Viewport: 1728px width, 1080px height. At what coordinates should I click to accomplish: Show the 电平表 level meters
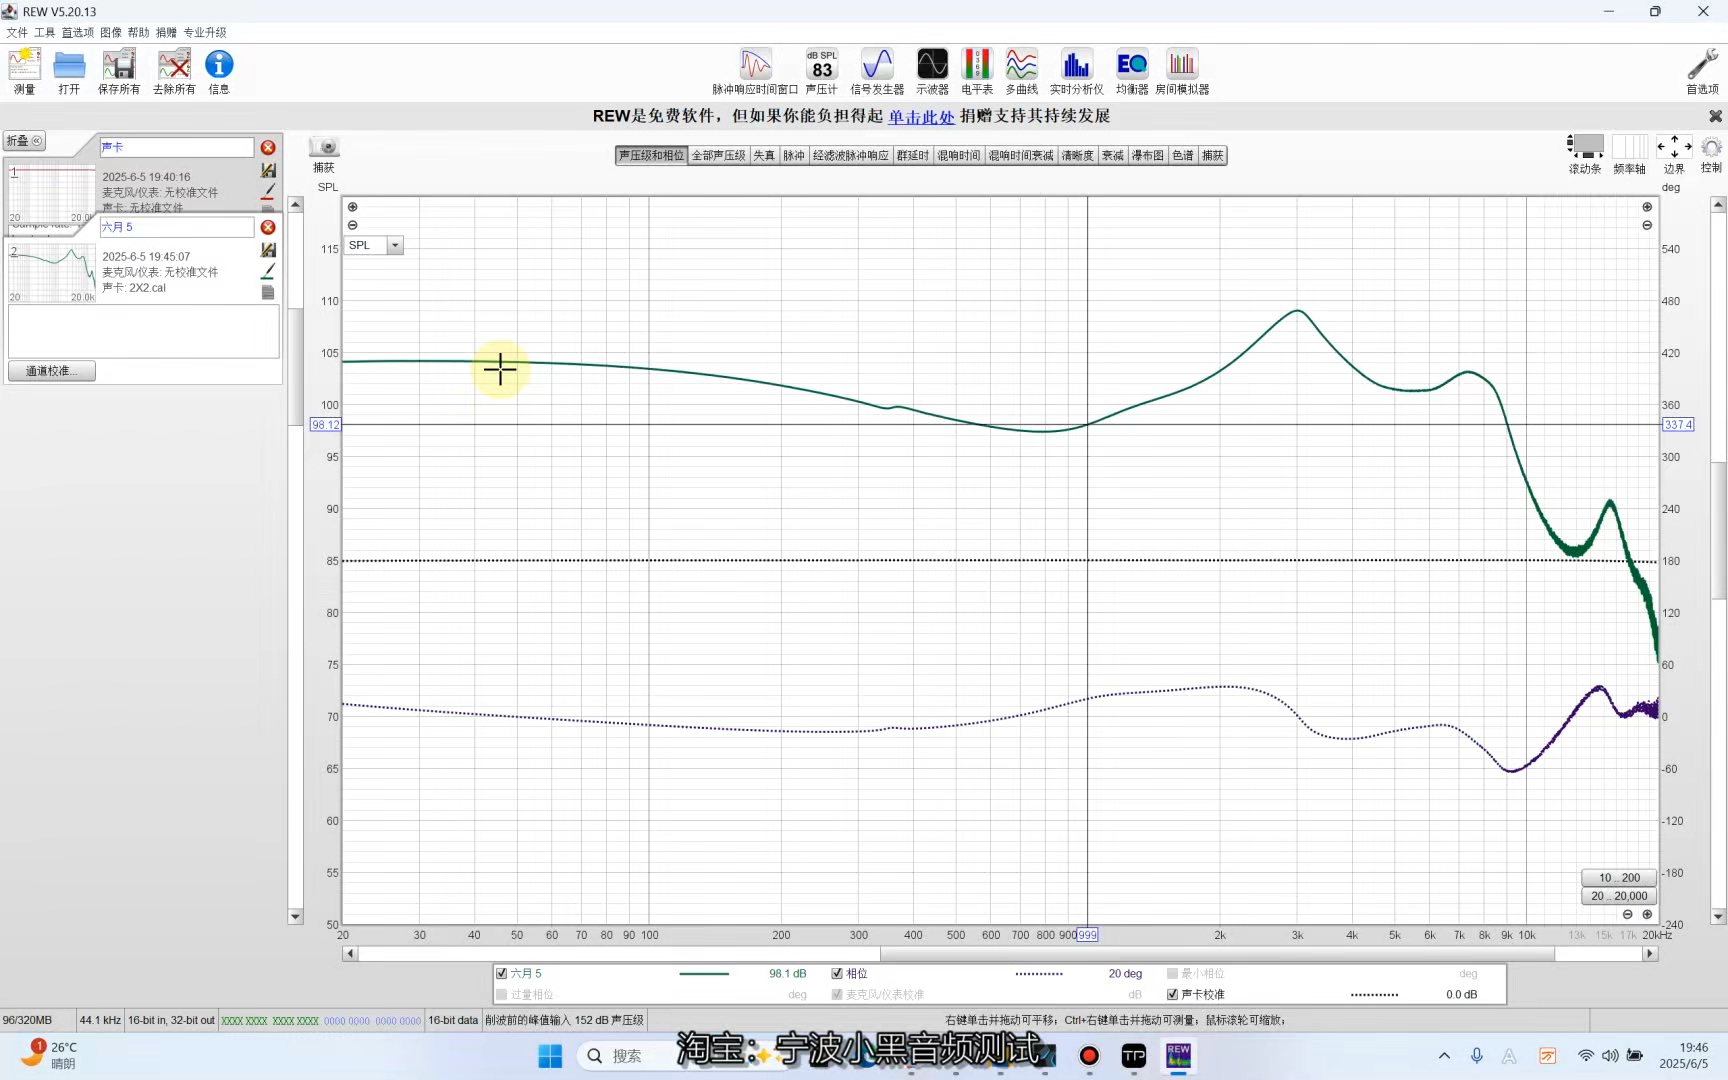977,71
